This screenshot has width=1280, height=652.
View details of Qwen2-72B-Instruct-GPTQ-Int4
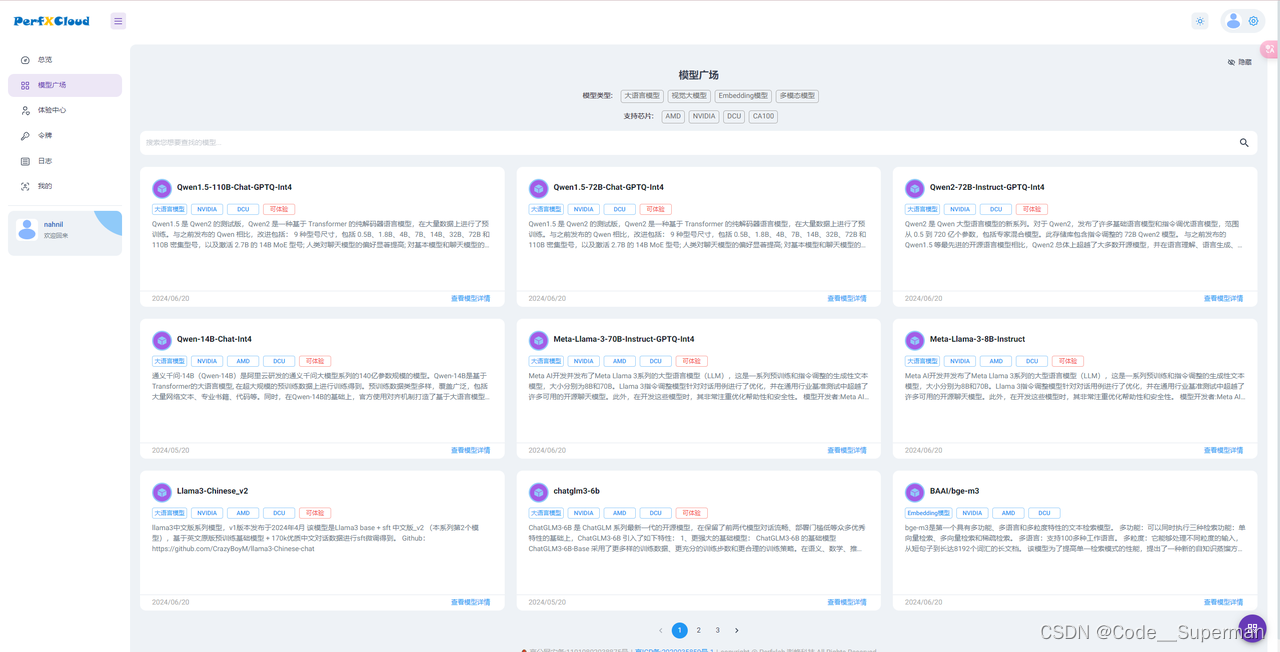tap(1223, 298)
